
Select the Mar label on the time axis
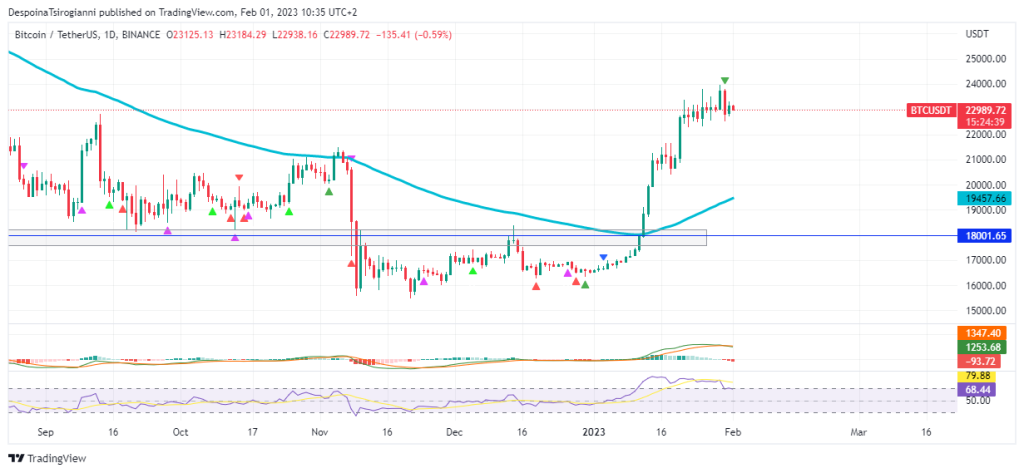(x=857, y=433)
